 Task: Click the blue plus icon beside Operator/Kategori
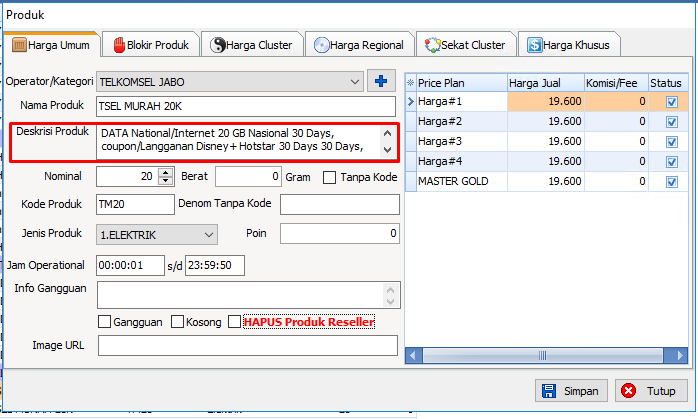tap(381, 81)
